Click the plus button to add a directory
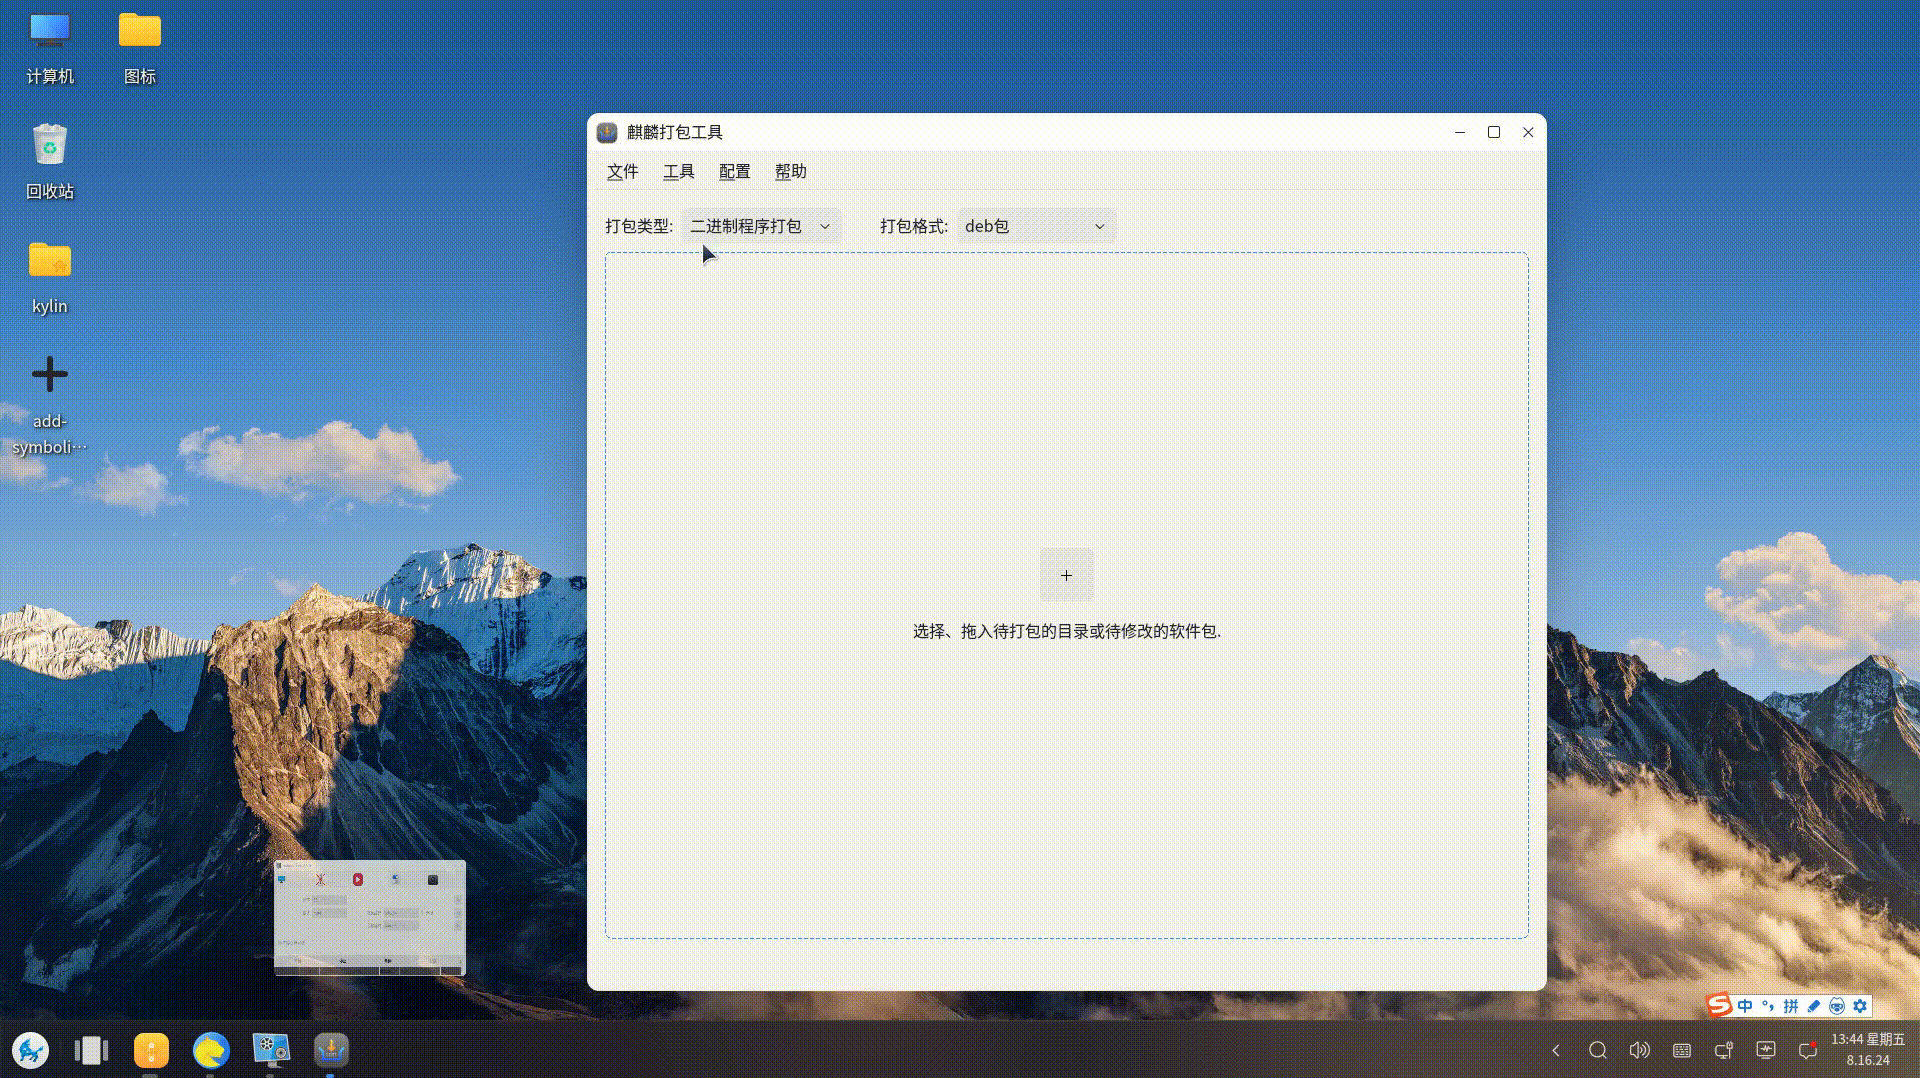The image size is (1920, 1078). (x=1066, y=575)
